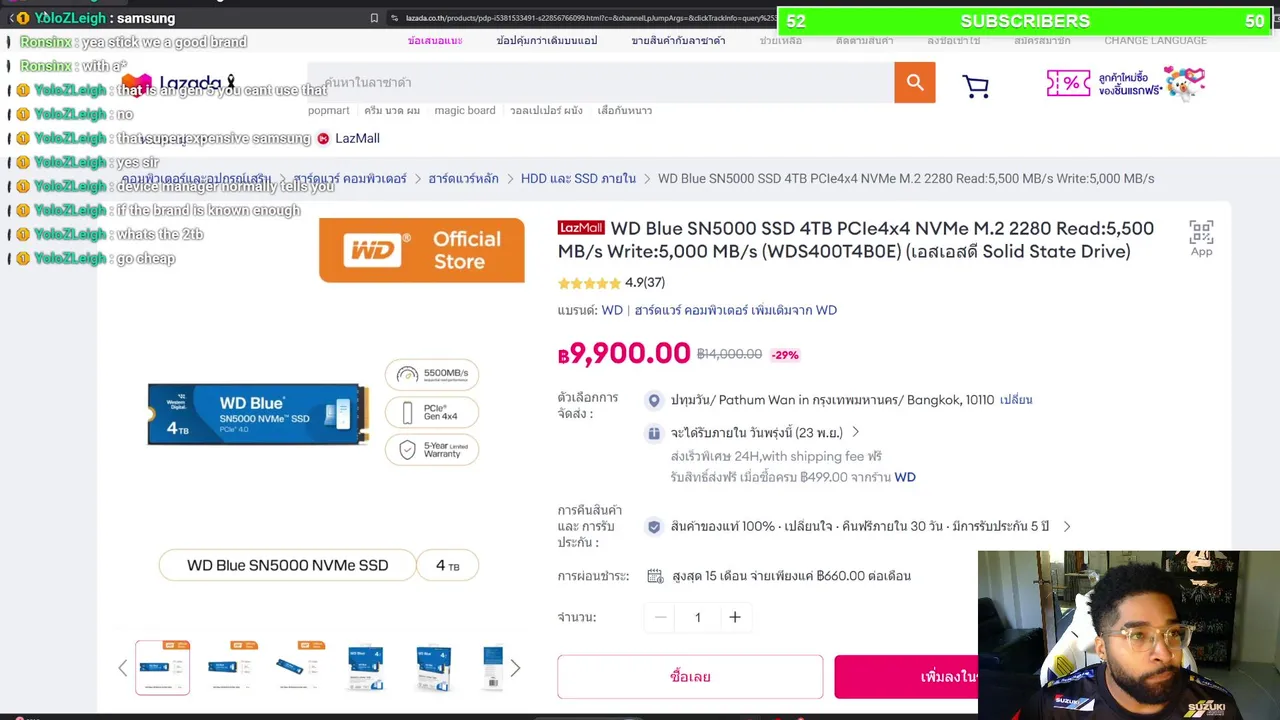Click the popmart suggested search
1280x720 pixels.
(329, 110)
